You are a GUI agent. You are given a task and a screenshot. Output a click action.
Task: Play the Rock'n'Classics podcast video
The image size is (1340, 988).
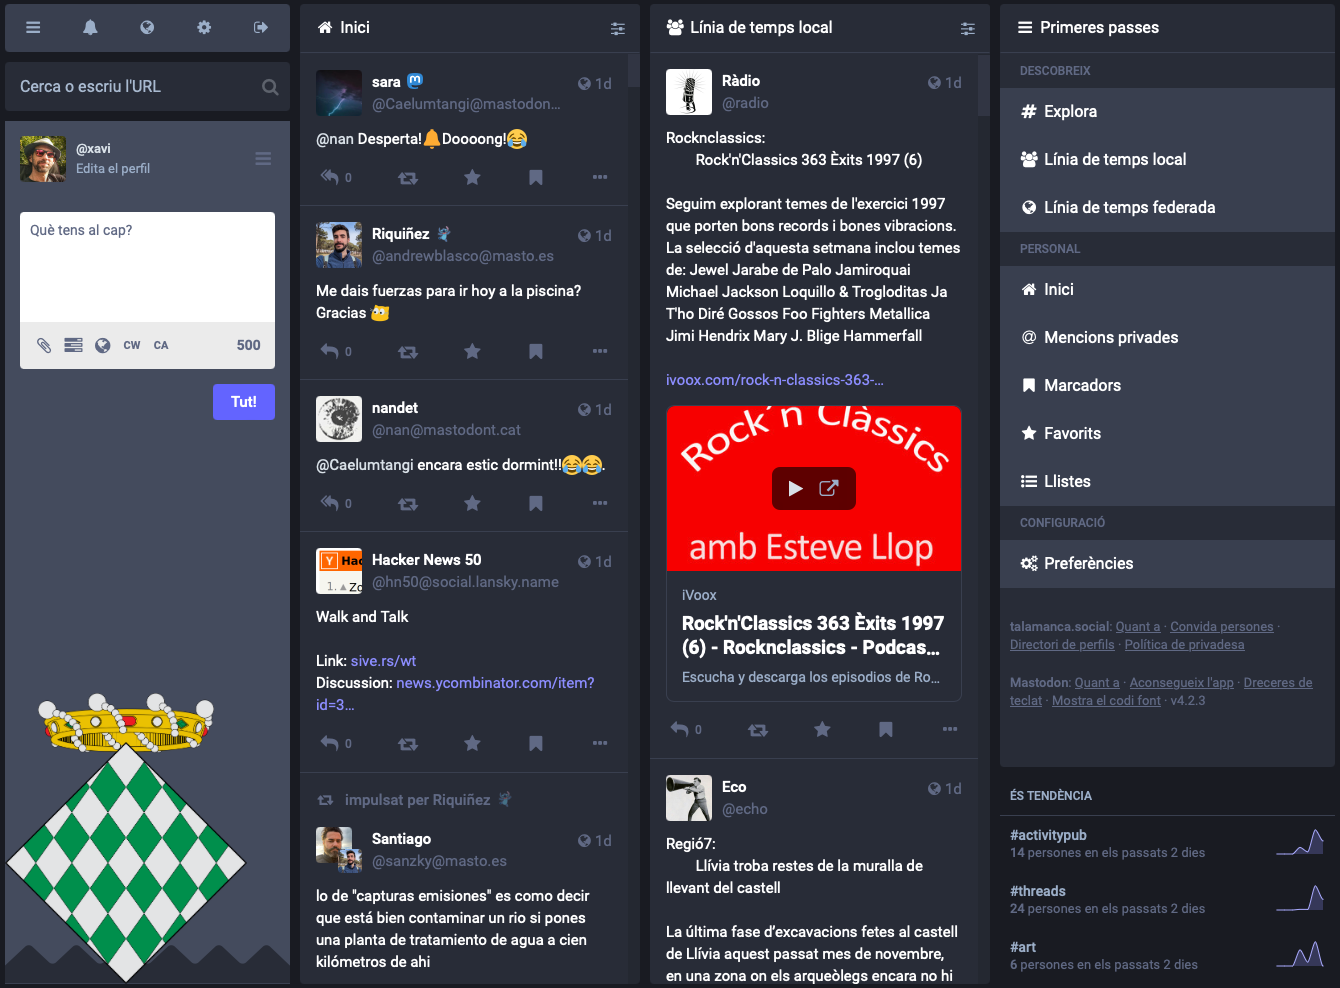796,488
